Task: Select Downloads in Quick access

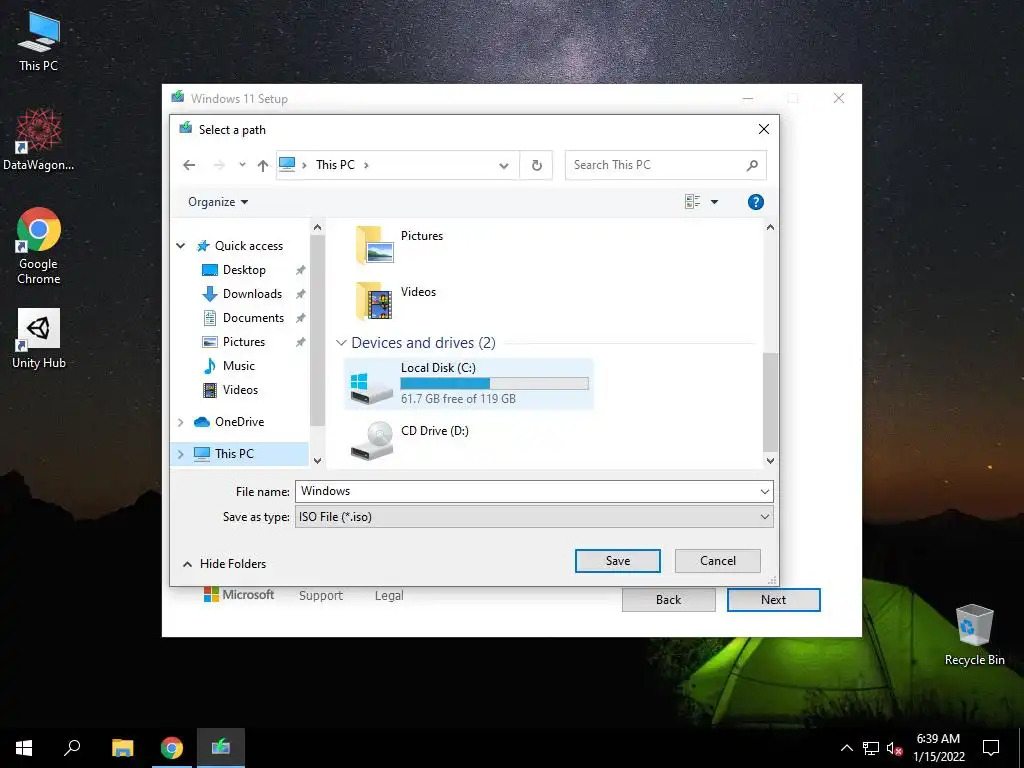Action: (252, 294)
